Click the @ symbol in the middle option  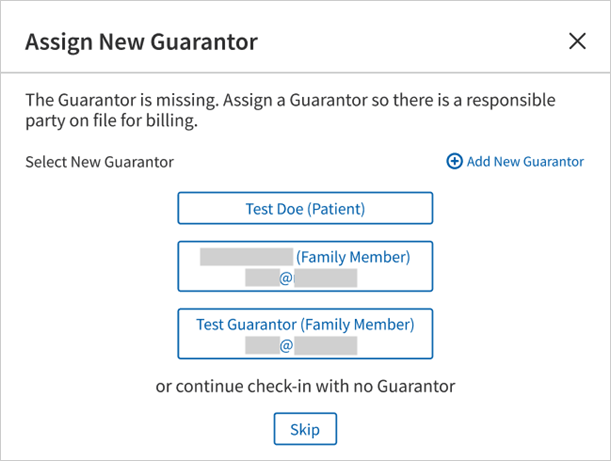[x=286, y=278]
